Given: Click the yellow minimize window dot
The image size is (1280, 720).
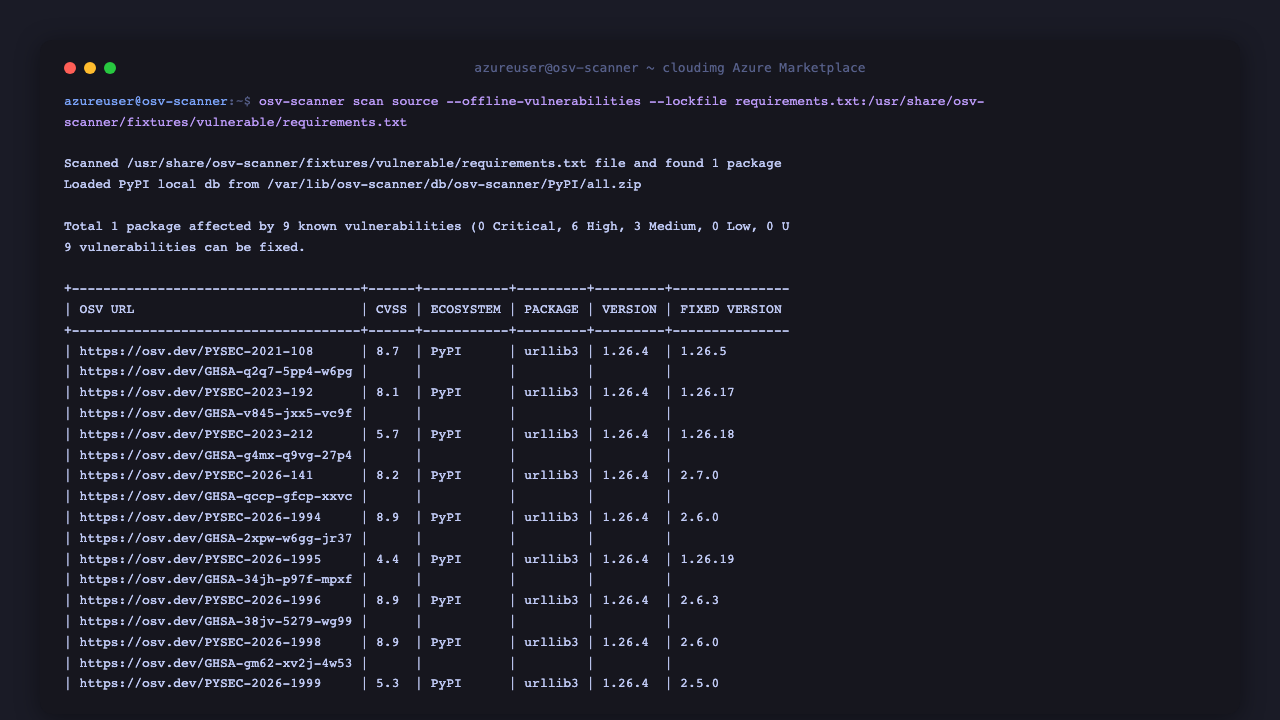Looking at the screenshot, I should pos(90,68).
